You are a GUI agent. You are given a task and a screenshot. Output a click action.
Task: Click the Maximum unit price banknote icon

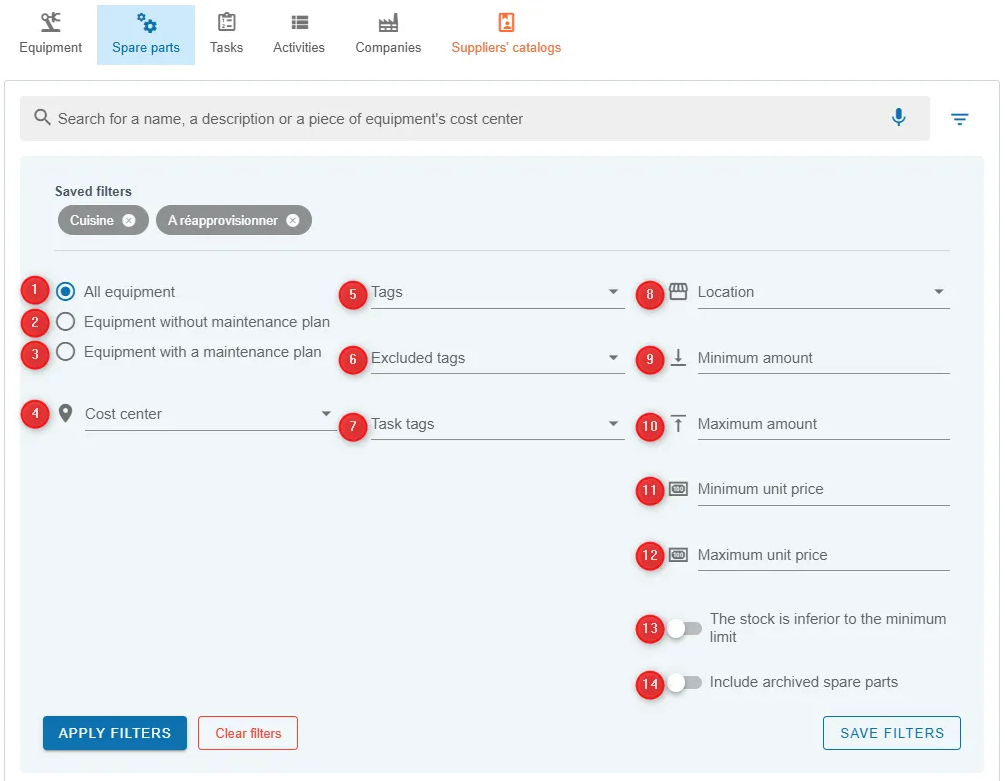(x=678, y=555)
